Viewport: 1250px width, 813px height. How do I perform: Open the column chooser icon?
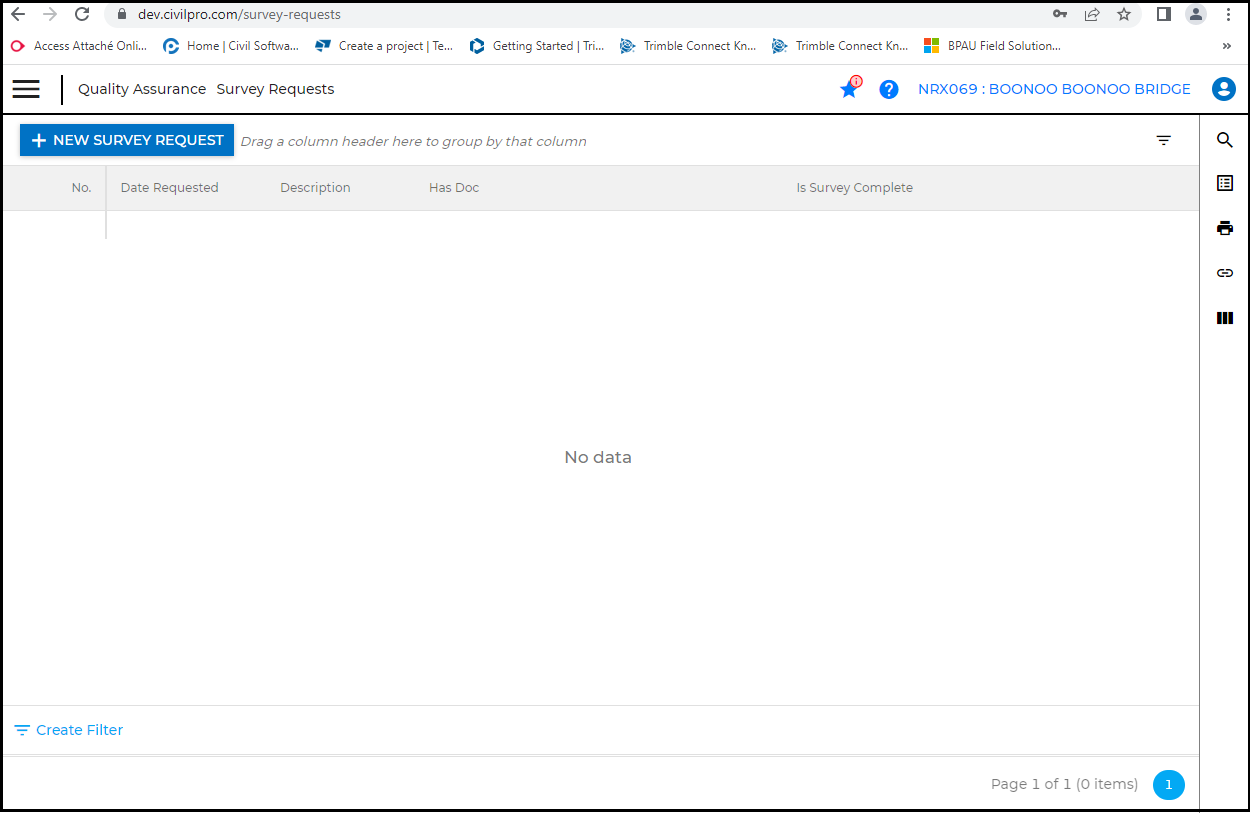tap(1224, 318)
